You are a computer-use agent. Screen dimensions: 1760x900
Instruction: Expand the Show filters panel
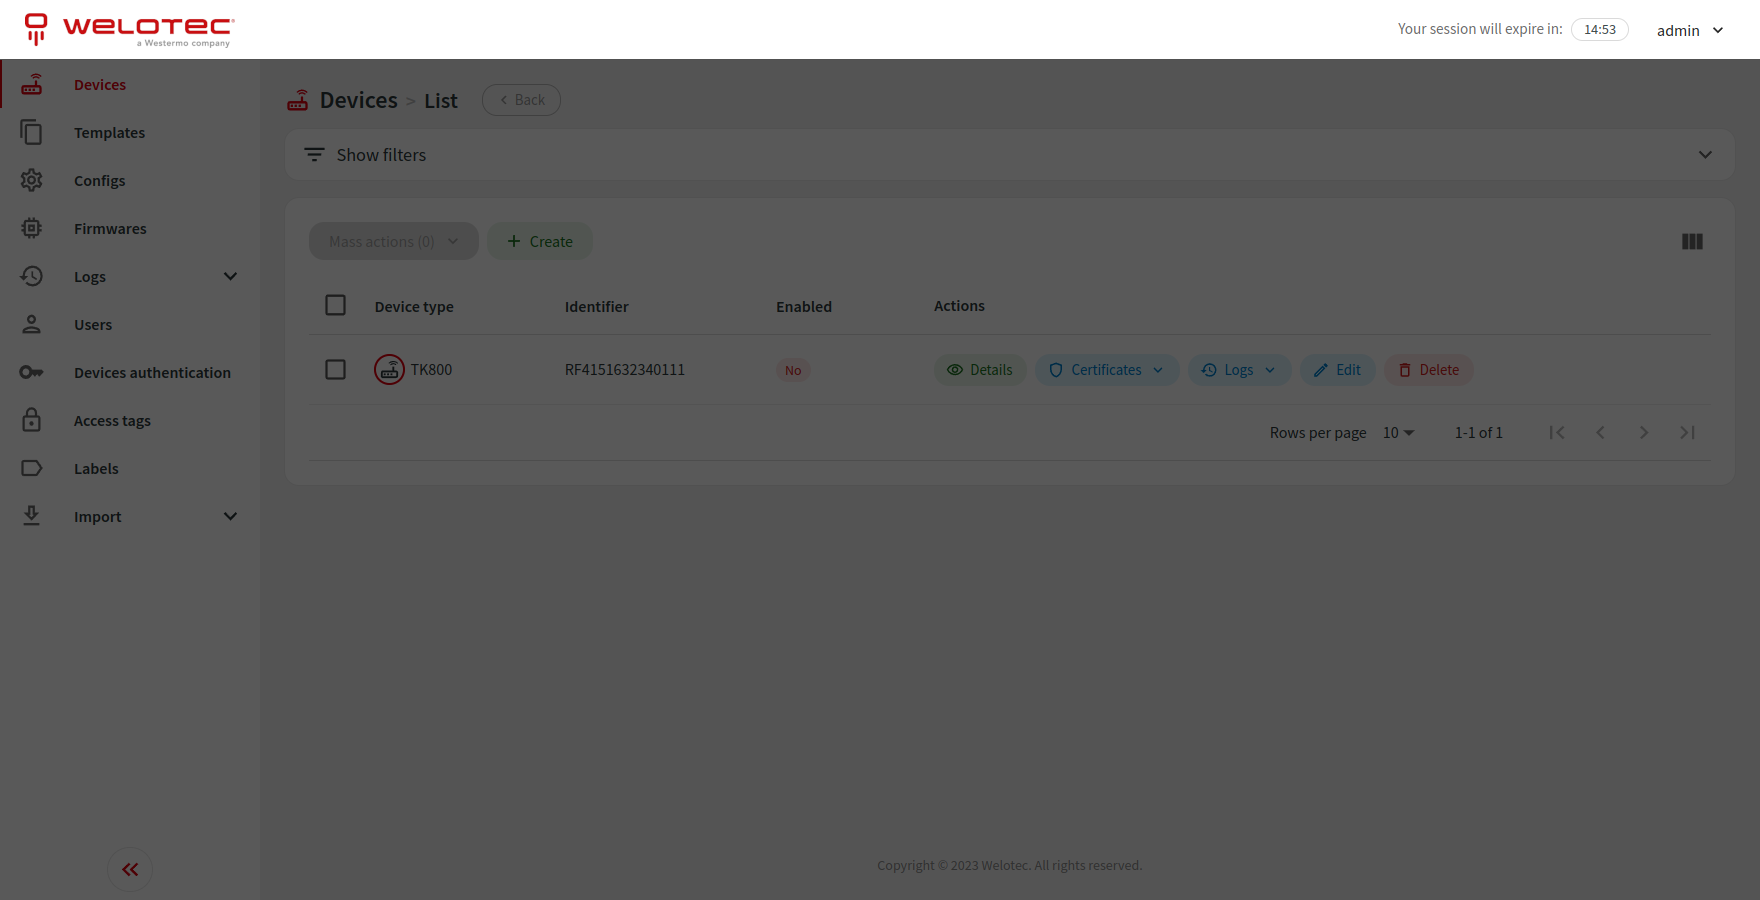[380, 154]
